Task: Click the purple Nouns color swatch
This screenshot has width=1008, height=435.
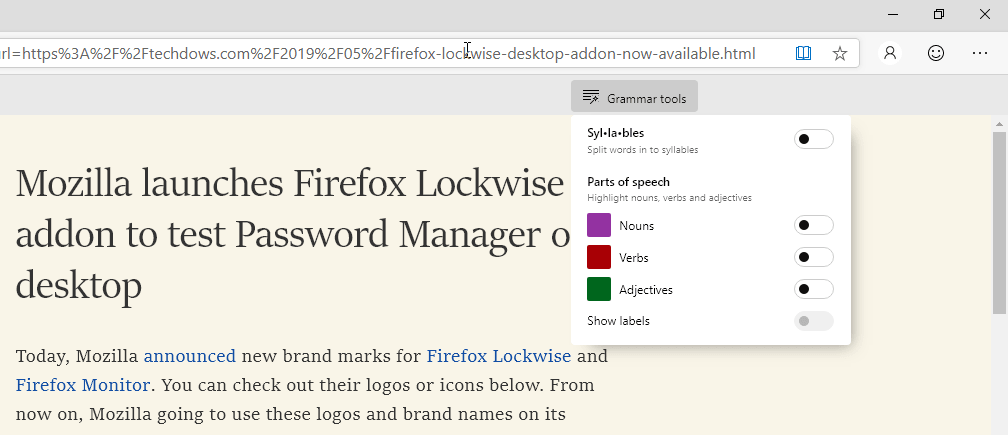Action: click(x=598, y=225)
